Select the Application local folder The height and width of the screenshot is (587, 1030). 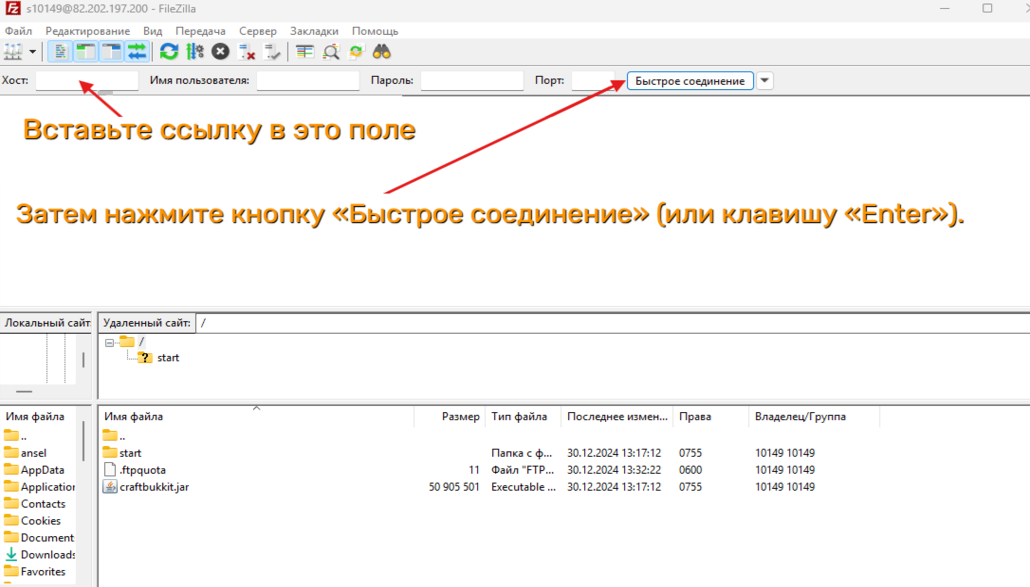point(39,487)
